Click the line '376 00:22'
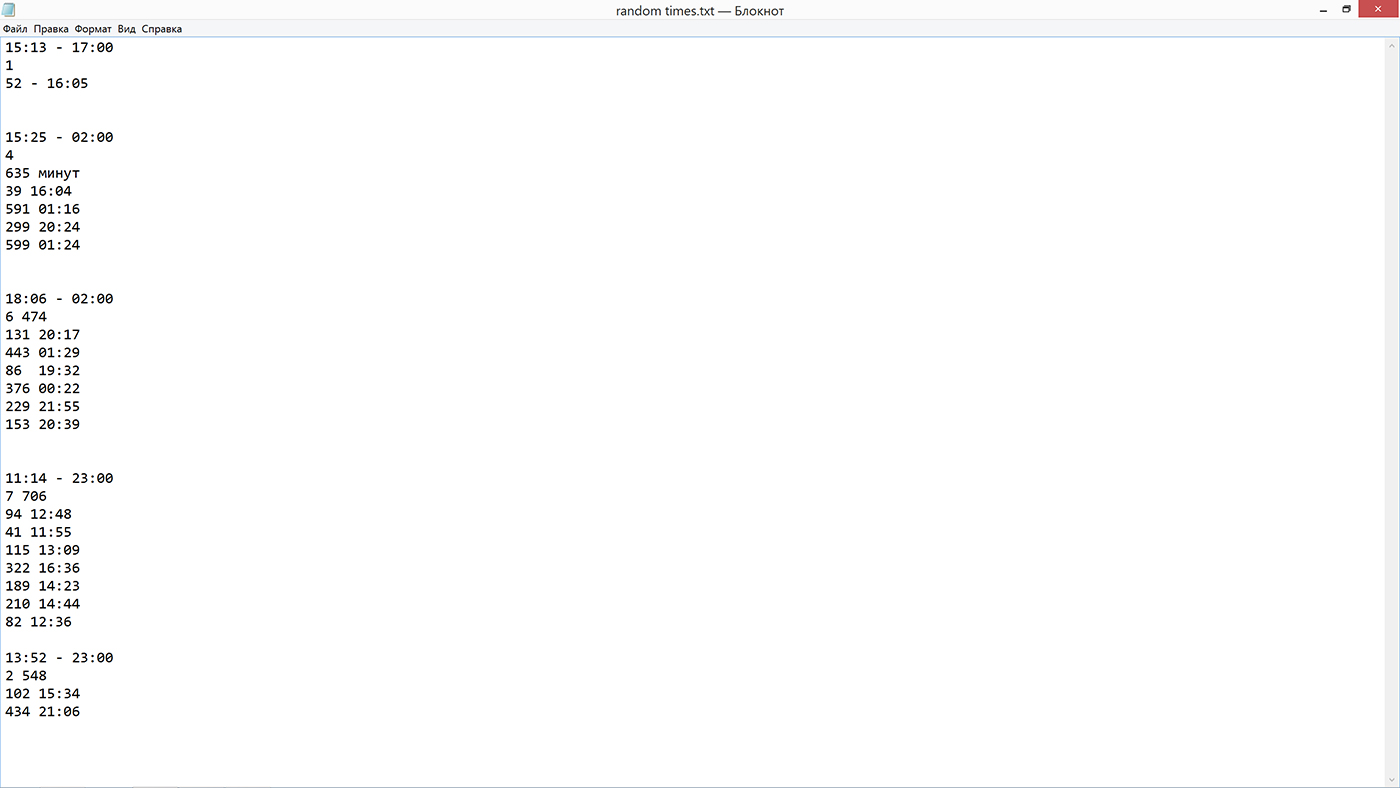Viewport: 1400px width, 788px height. 42,389
